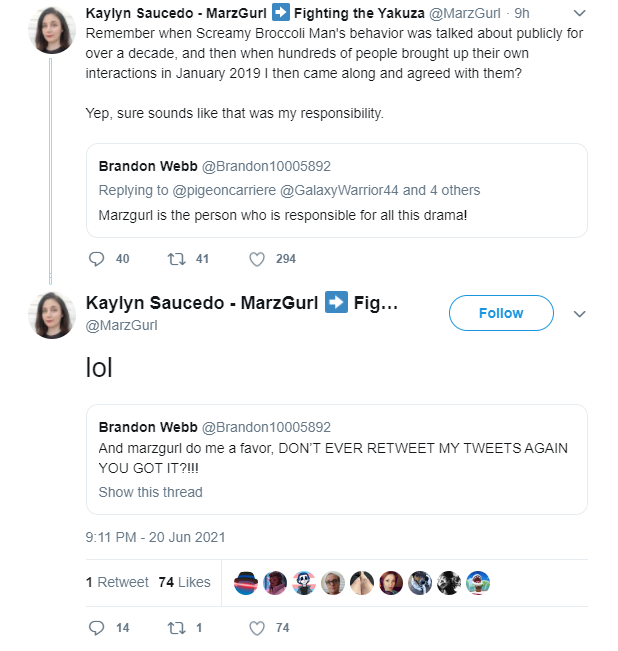This screenshot has height=651, width=618.
Task: Open the 9:11 PM - 20 Jun 2021 timestamp
Action: point(155,537)
